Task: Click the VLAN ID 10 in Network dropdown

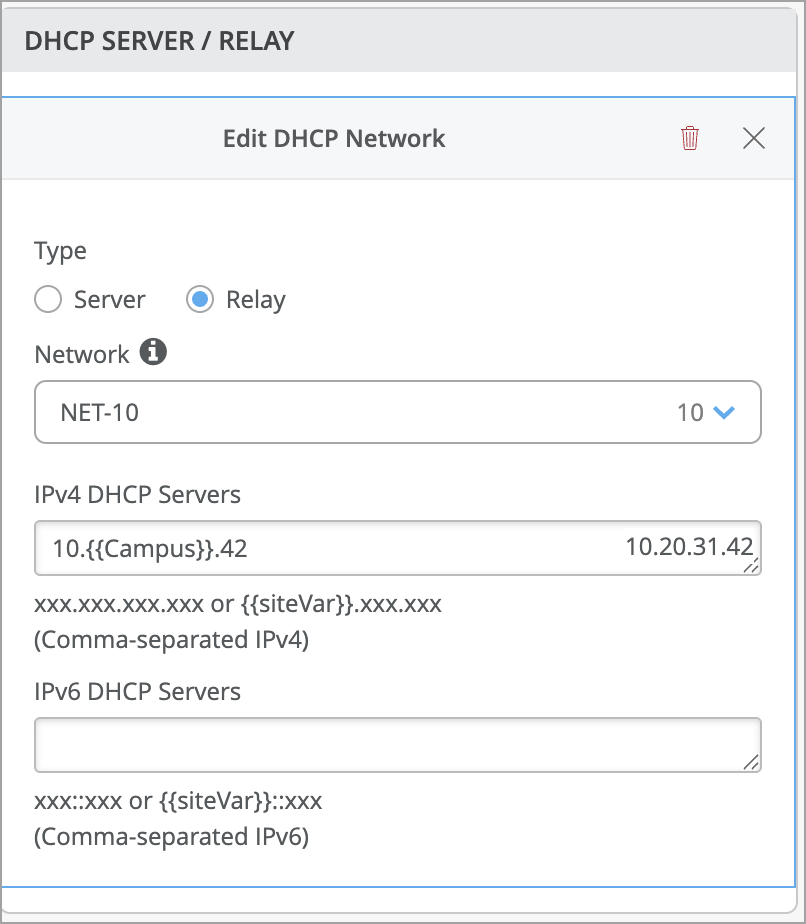Action: 690,412
